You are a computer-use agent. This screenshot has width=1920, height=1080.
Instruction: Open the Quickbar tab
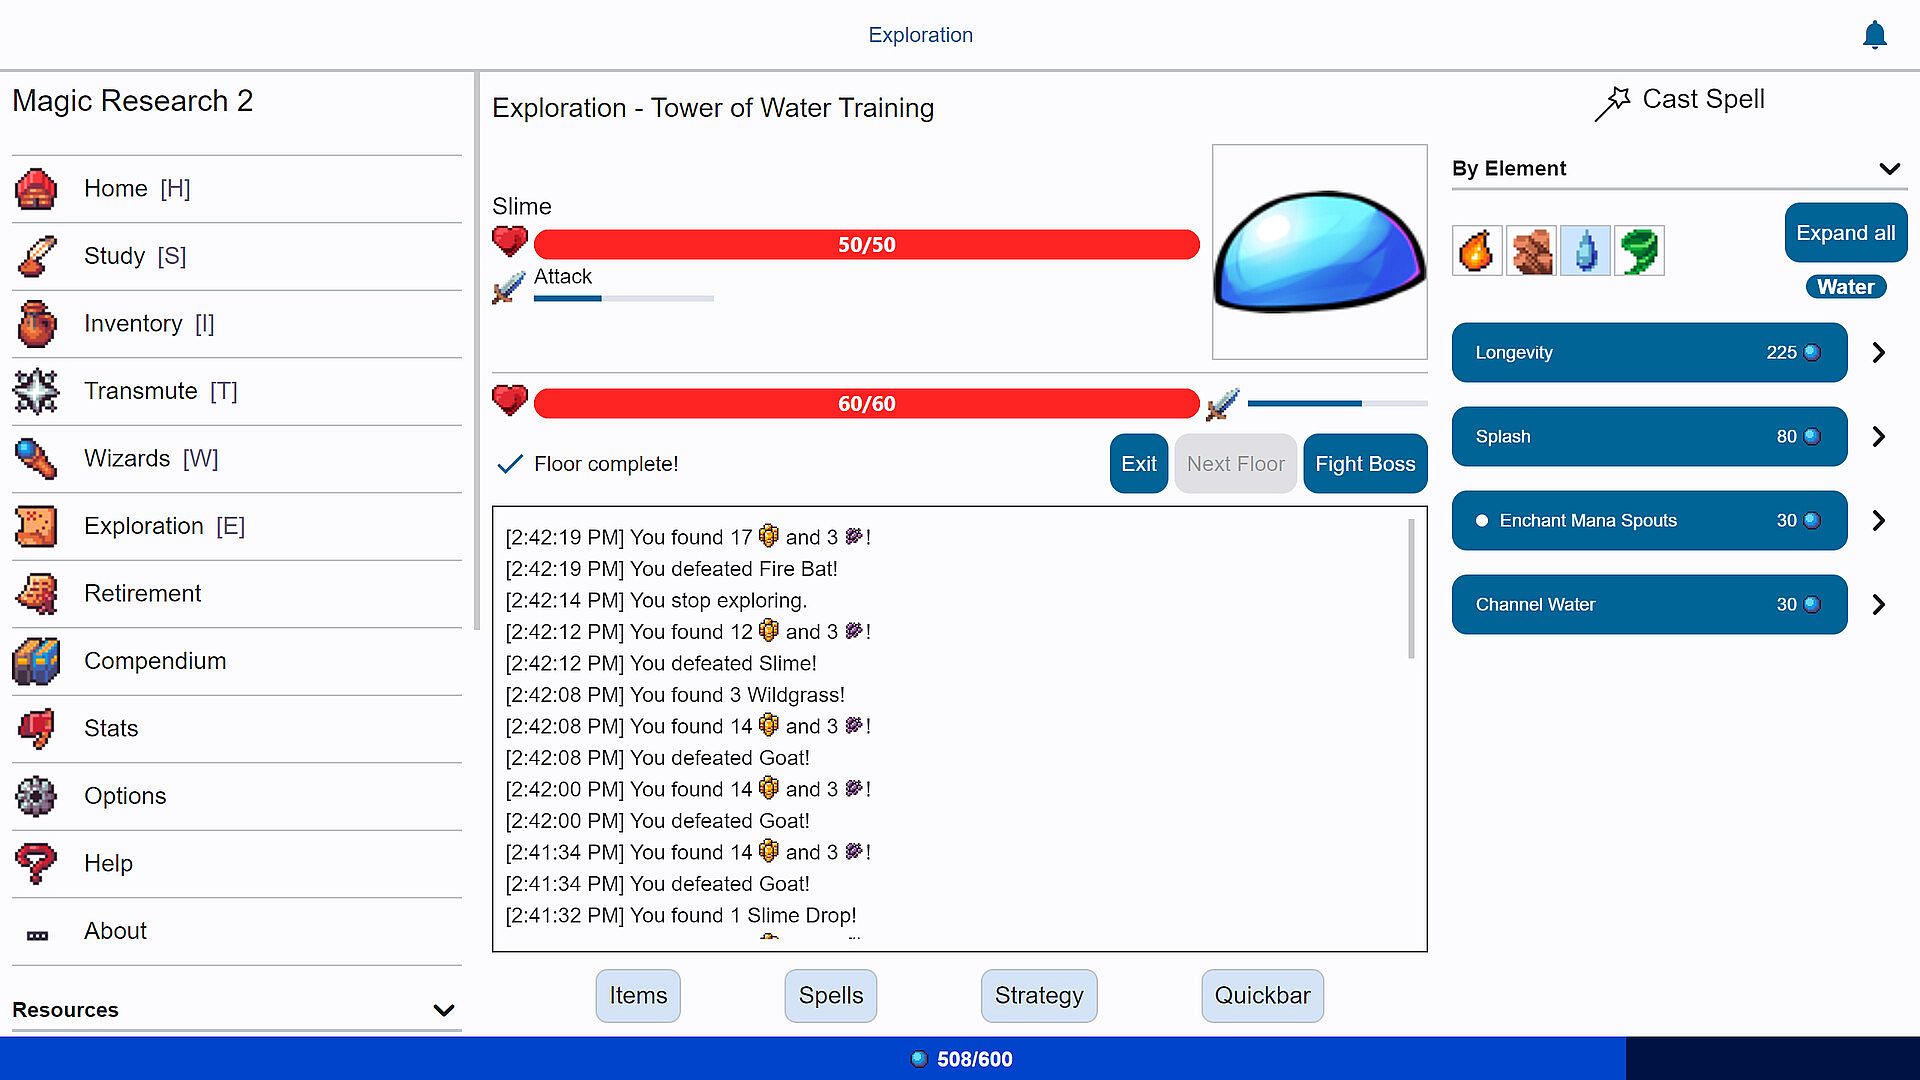tap(1261, 996)
